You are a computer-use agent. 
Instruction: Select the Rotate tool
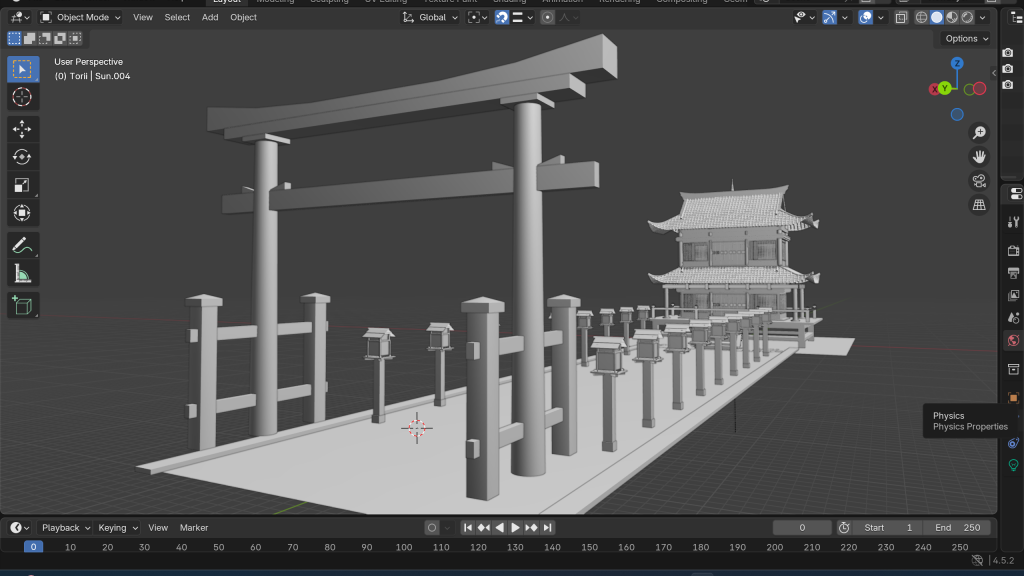(23, 157)
